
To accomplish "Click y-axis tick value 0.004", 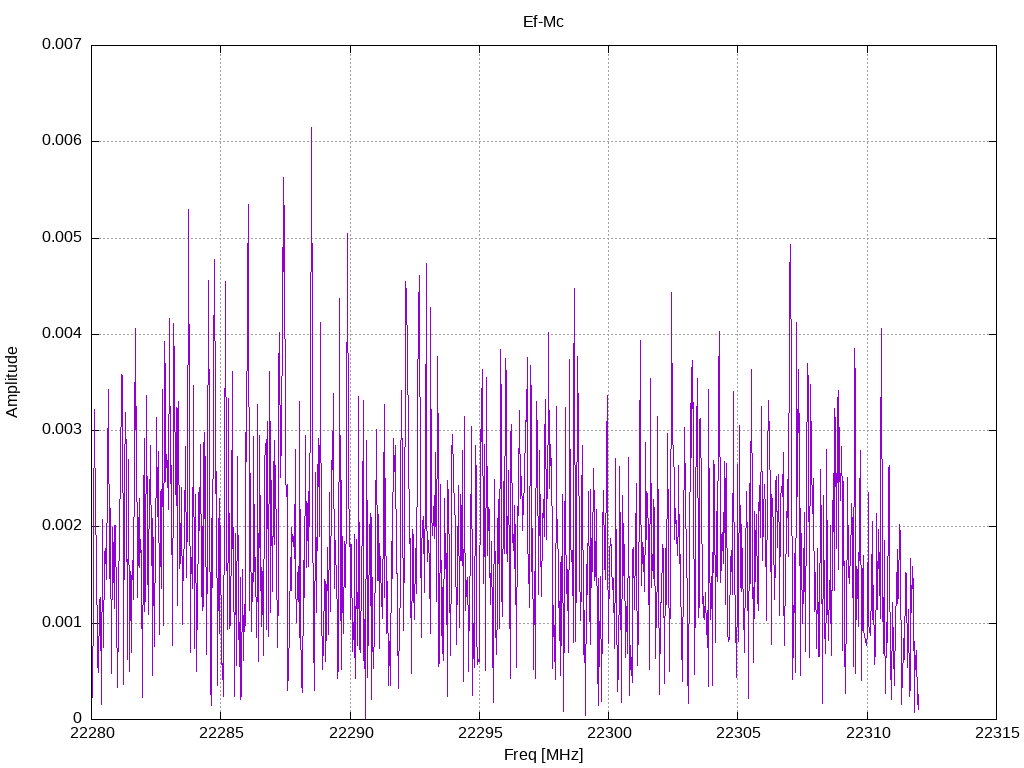I will point(62,333).
